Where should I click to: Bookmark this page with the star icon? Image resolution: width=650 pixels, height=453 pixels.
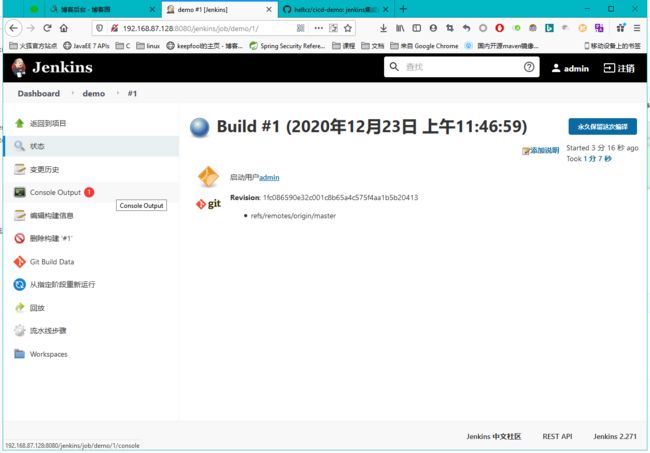point(348,28)
